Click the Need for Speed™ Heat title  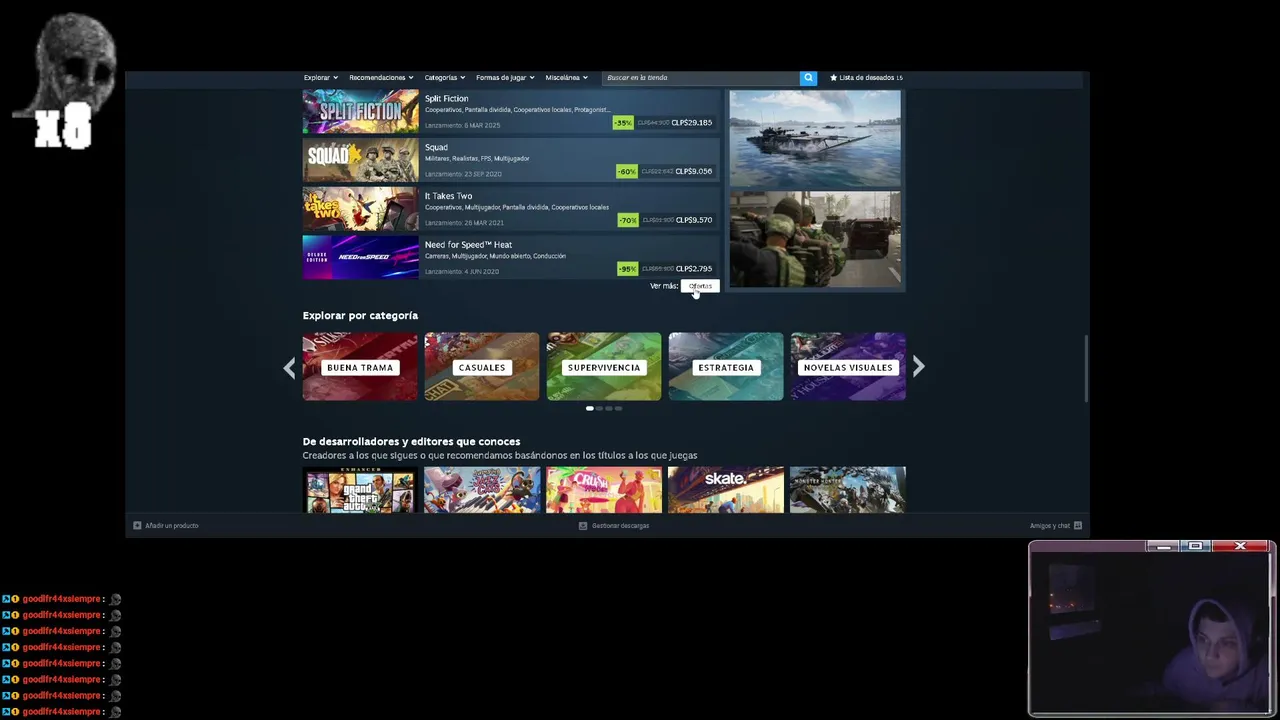coord(468,245)
